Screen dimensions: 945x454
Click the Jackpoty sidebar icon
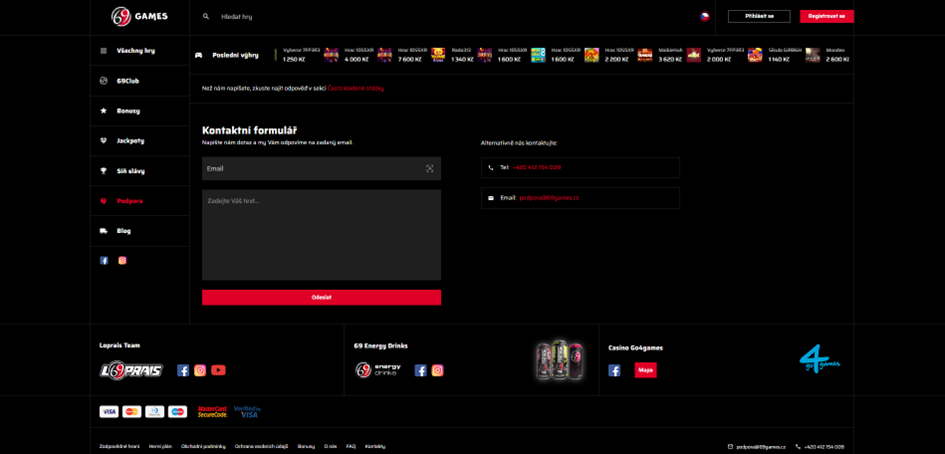pos(104,140)
